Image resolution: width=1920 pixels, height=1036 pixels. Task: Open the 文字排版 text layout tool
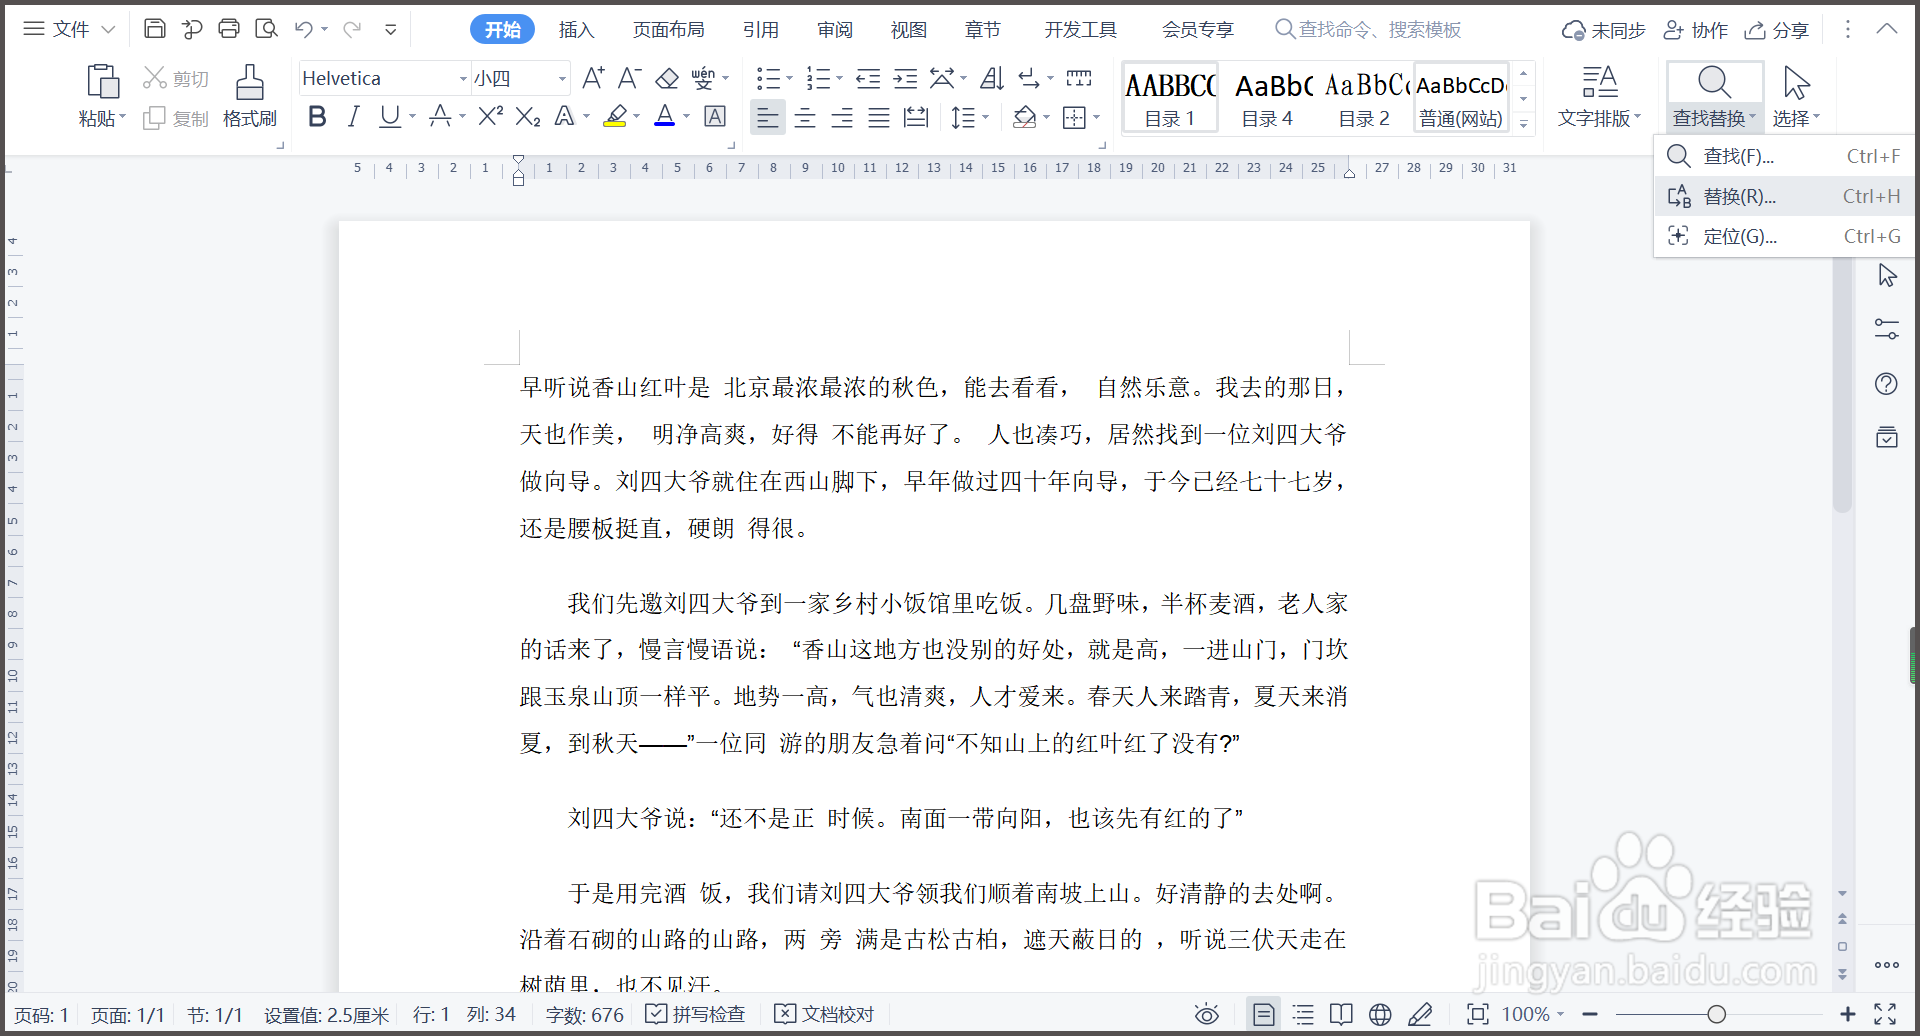tap(1597, 95)
